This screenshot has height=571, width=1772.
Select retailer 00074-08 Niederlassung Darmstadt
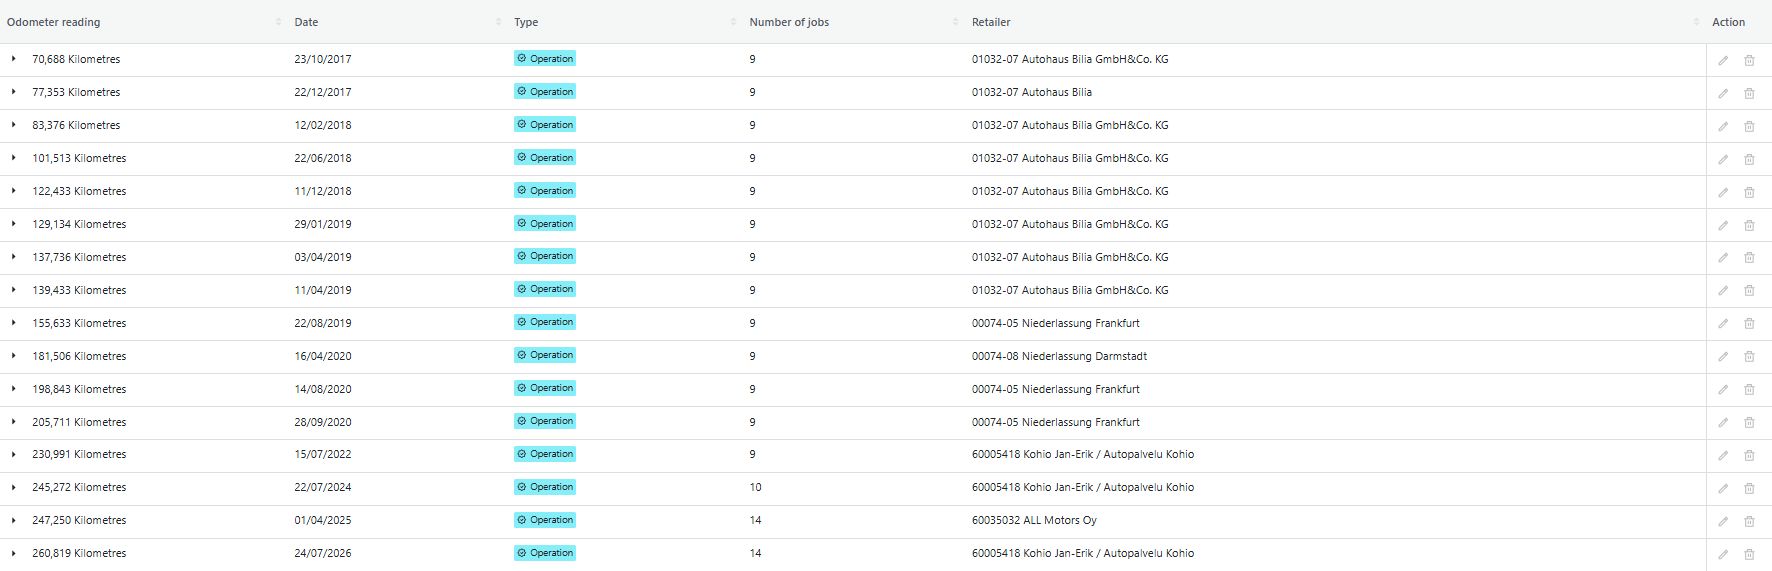click(1059, 356)
